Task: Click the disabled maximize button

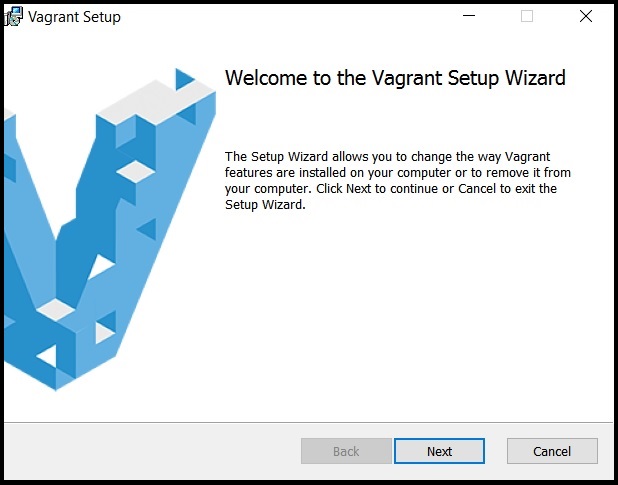Action: (x=527, y=16)
